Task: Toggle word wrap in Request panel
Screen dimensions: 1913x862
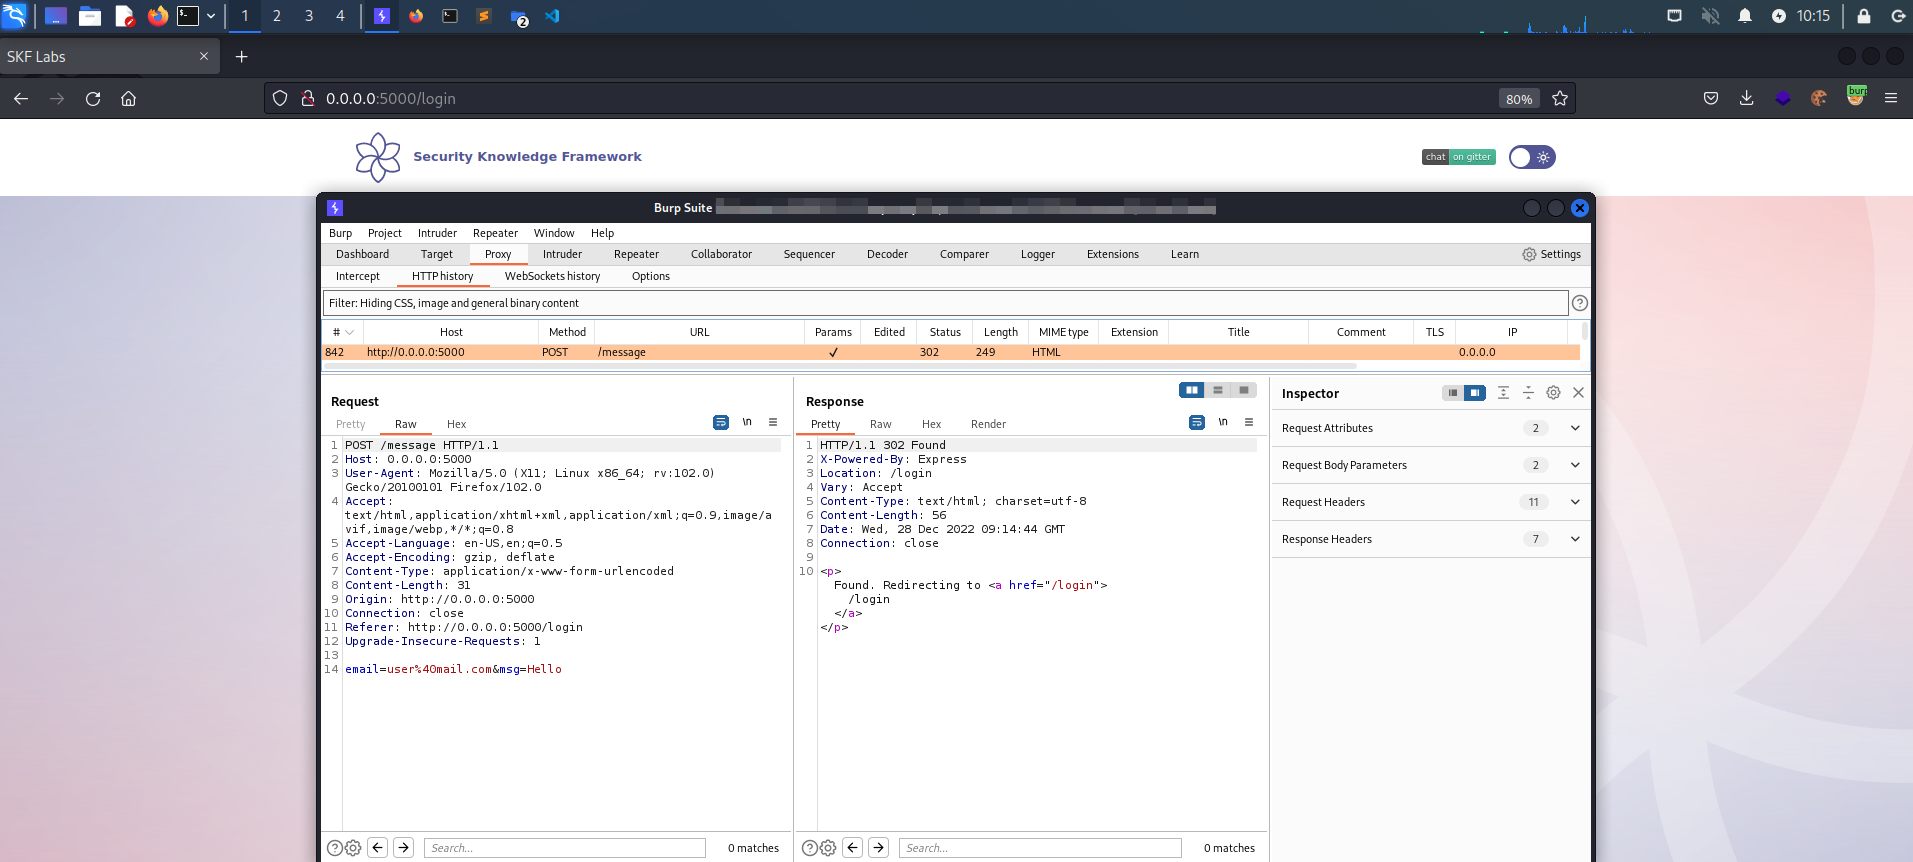Action: pos(720,423)
